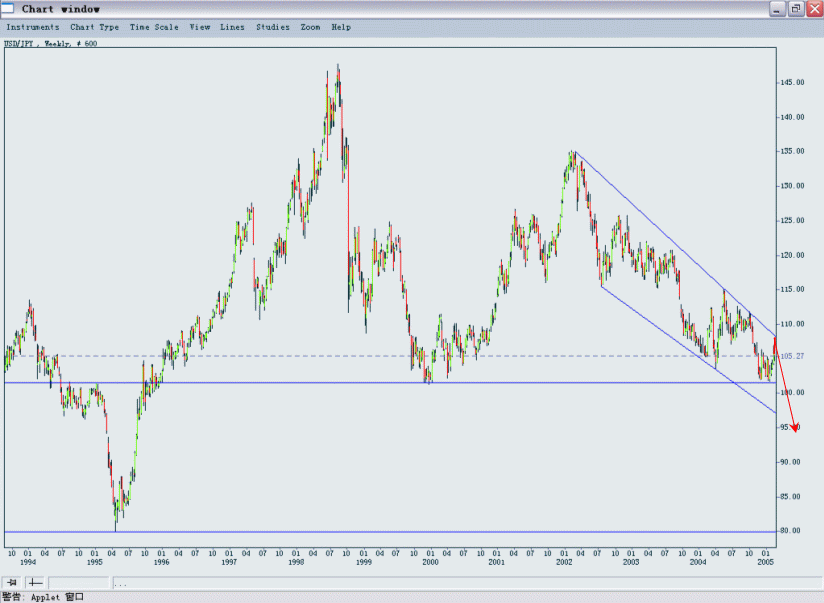Select the horizontal support line at 80.00
This screenshot has width=824, height=603.
tap(390, 532)
